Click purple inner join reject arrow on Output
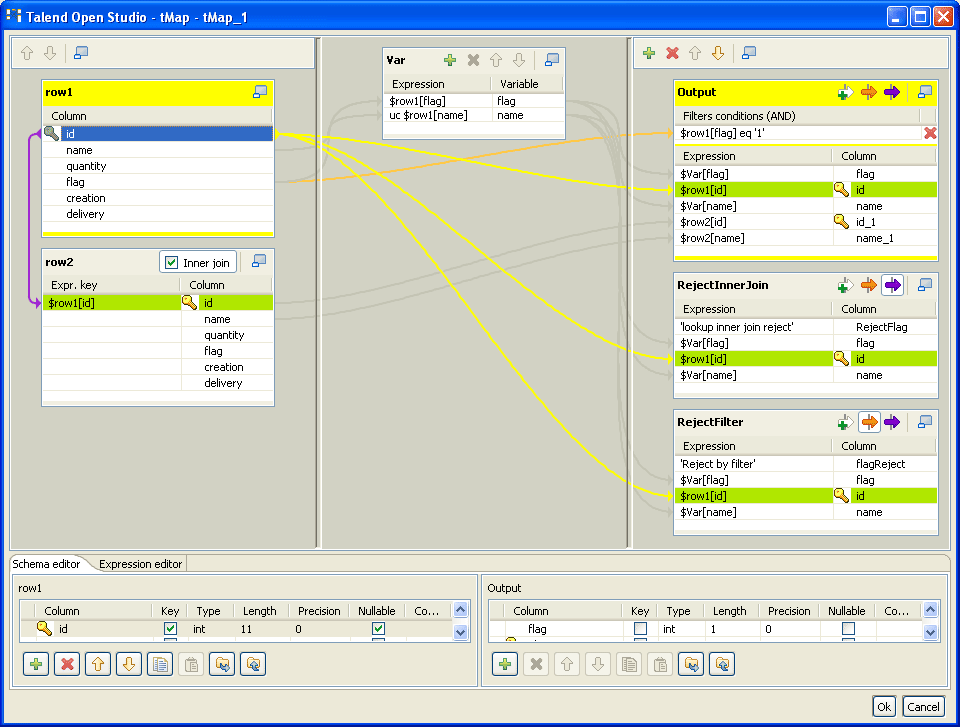Screen dimensions: 960x727 [892, 92]
